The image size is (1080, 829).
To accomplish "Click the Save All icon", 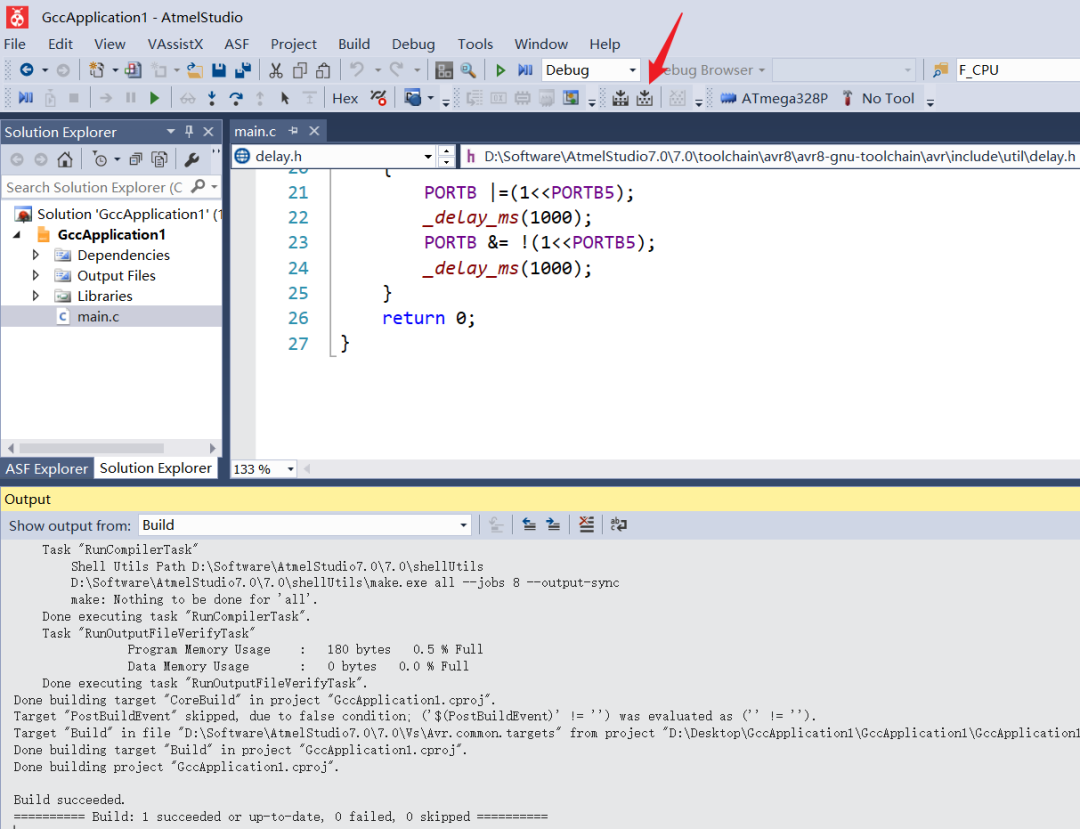I will [x=242, y=70].
